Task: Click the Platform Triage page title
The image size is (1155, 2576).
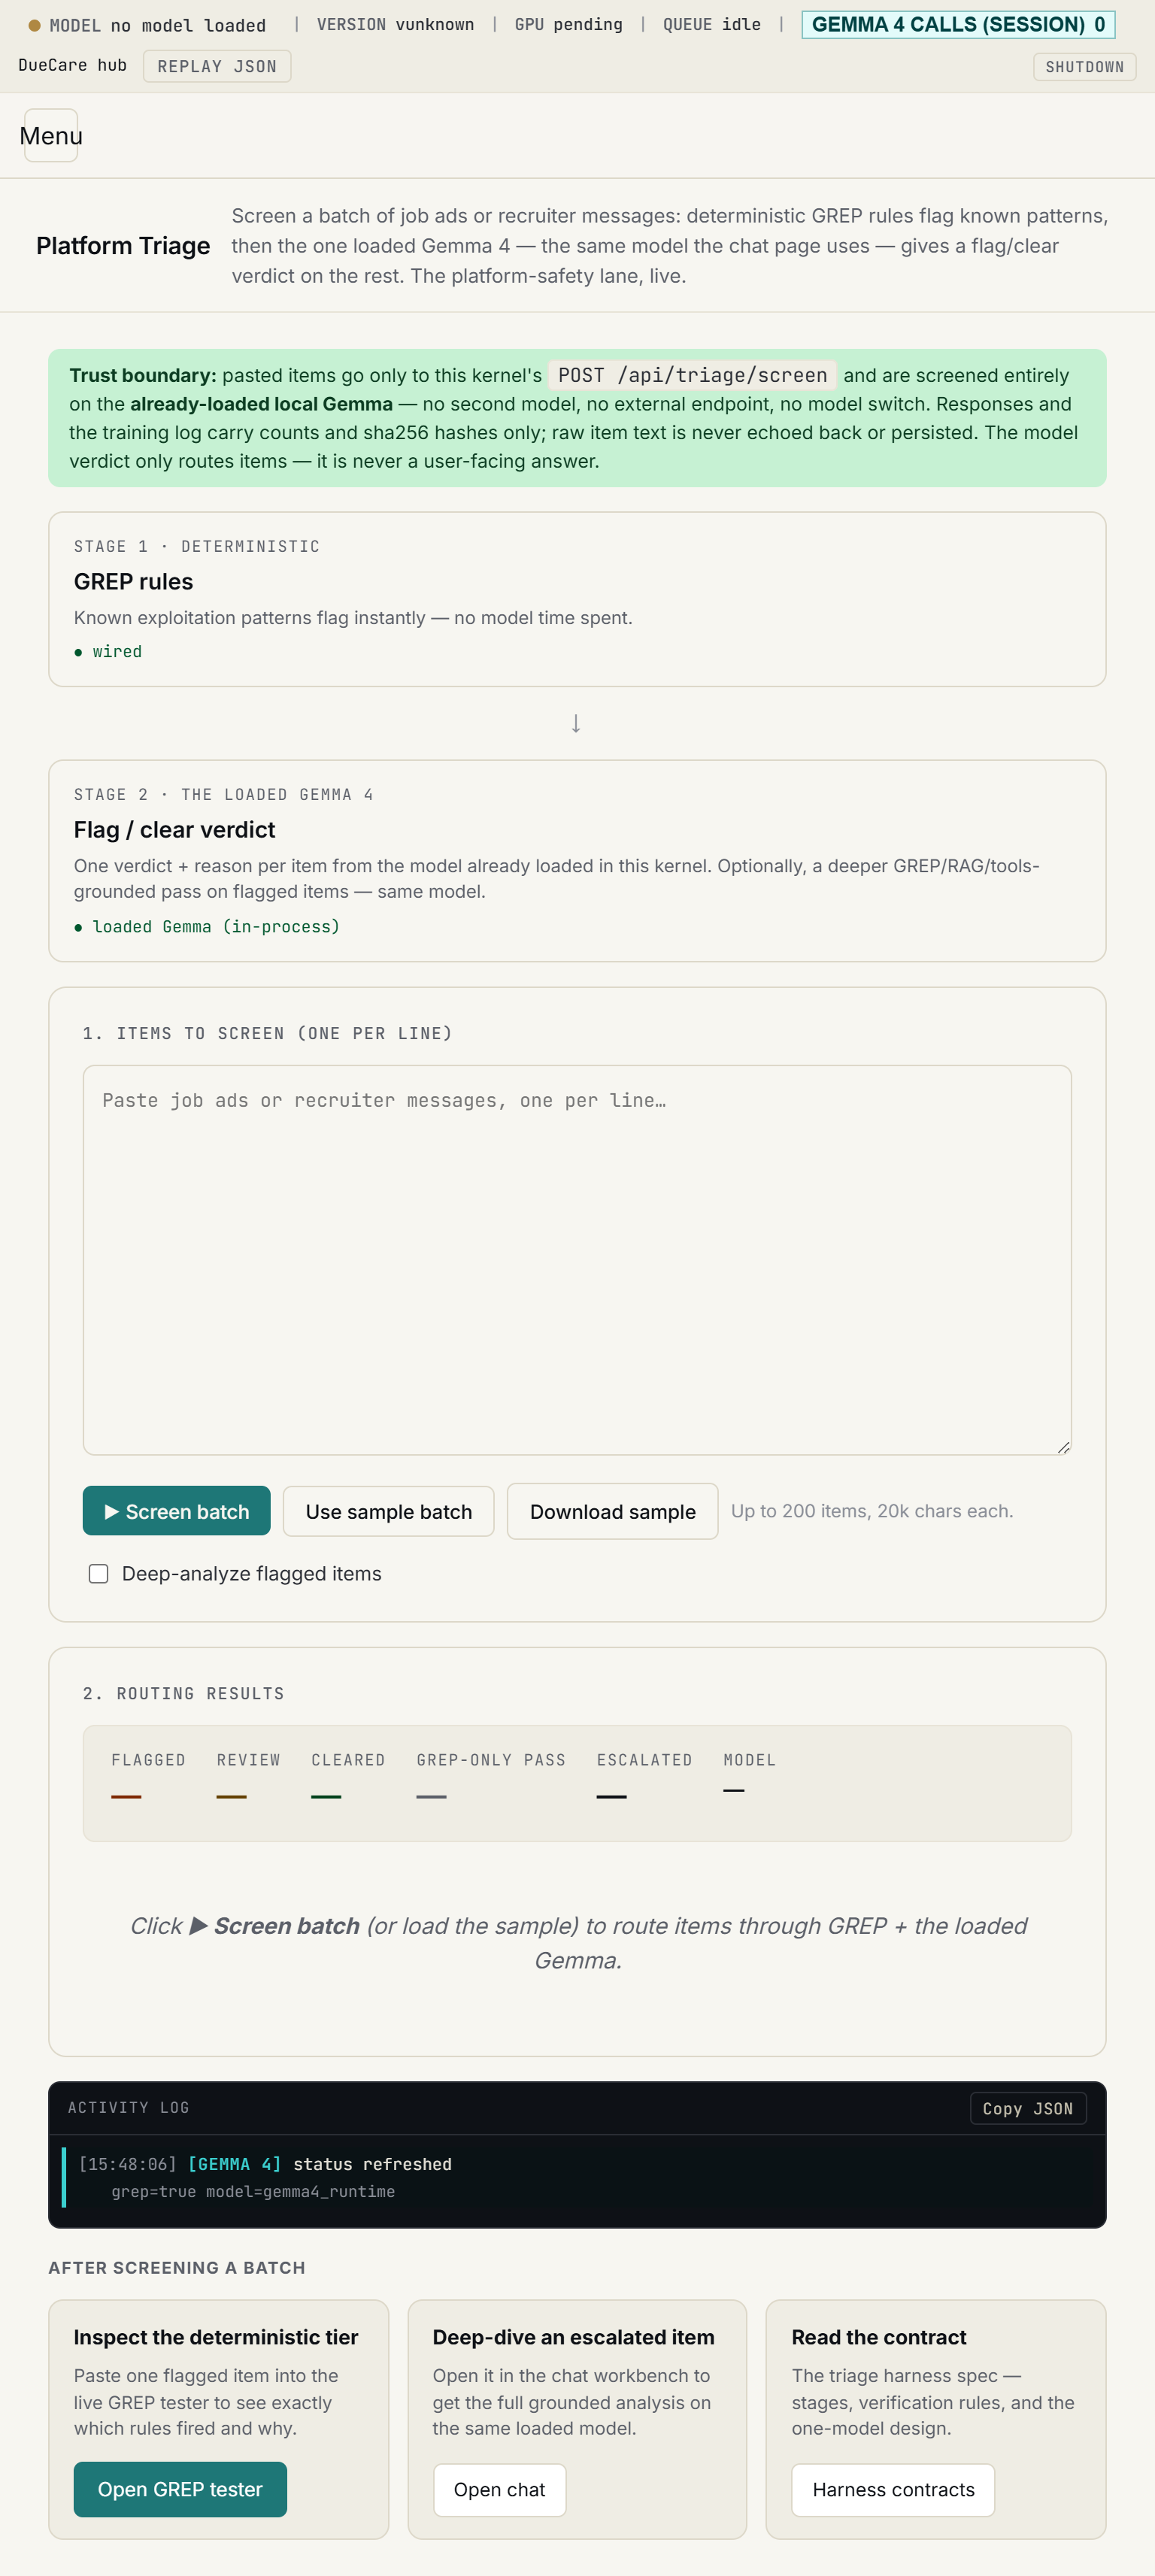Action: point(123,246)
